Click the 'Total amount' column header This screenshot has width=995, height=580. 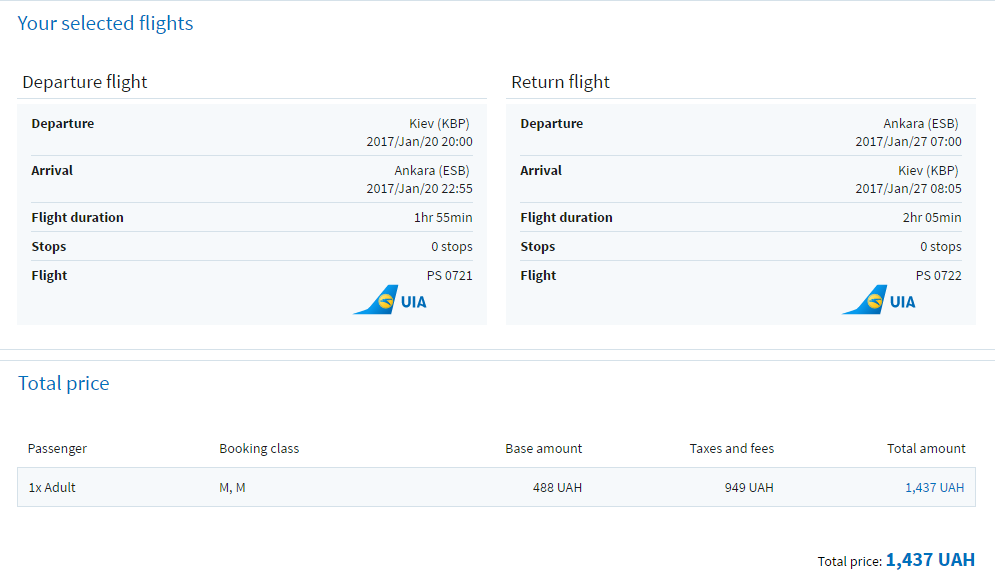(x=926, y=449)
